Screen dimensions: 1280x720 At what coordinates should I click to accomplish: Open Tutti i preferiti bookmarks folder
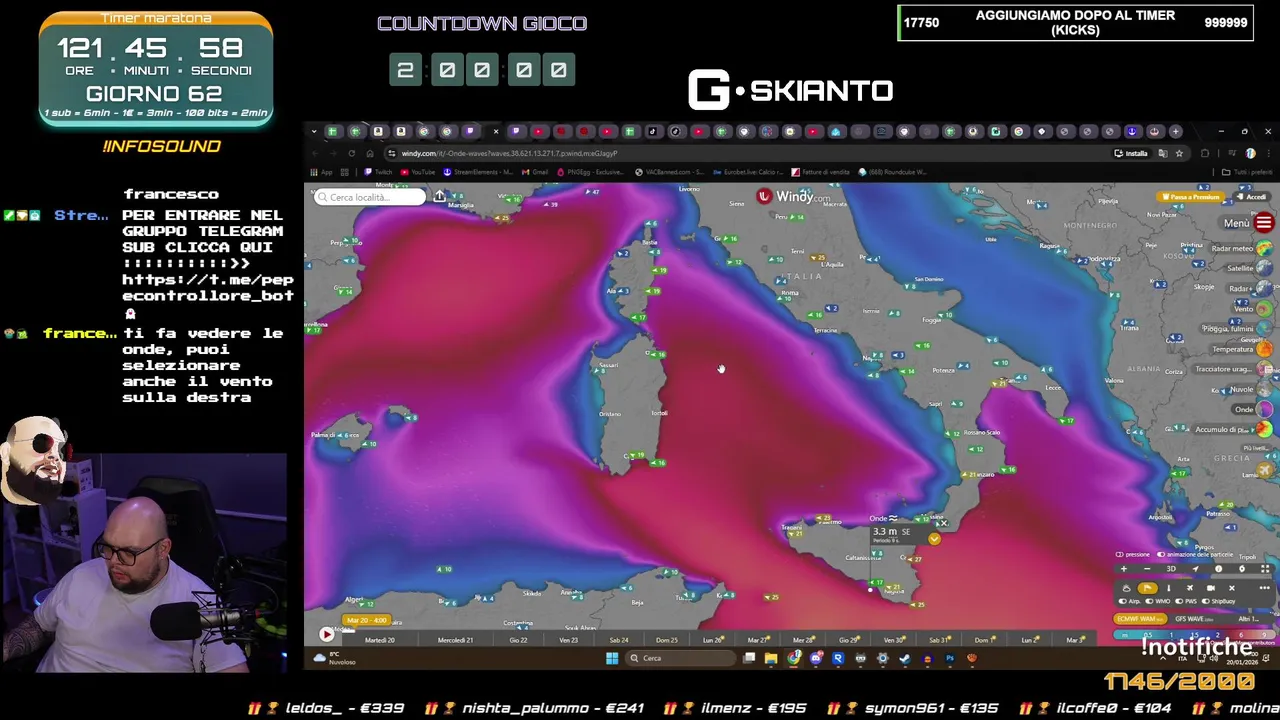coord(1248,172)
